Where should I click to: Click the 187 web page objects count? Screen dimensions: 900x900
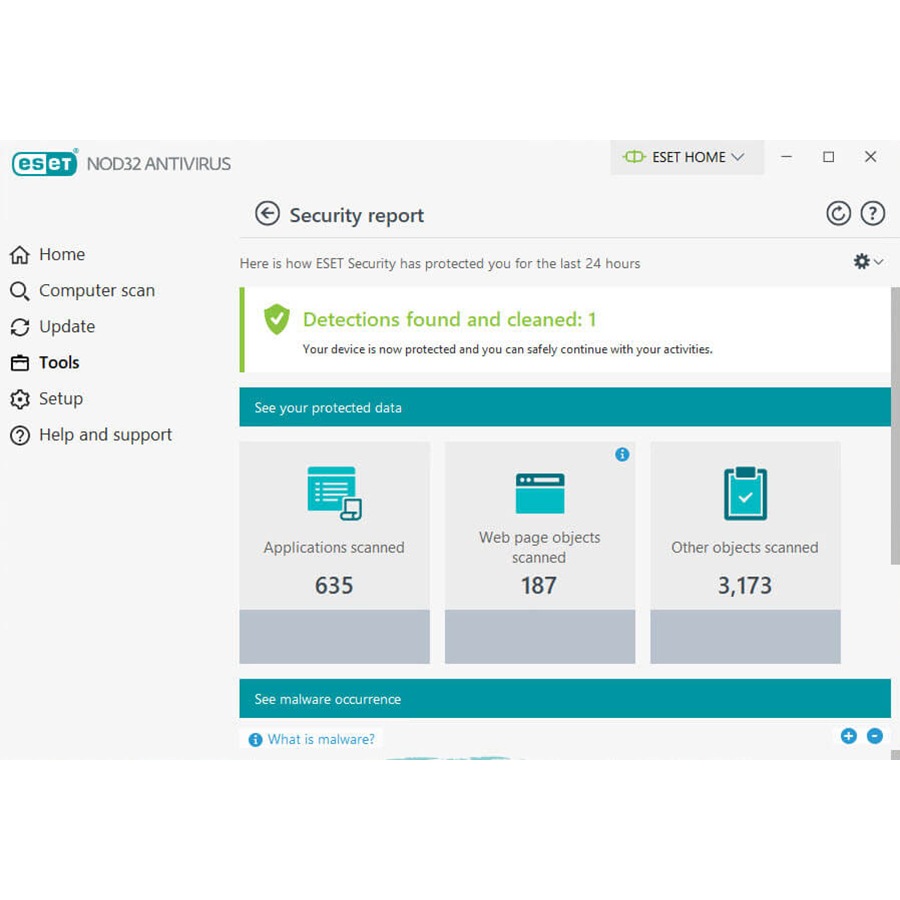(x=538, y=585)
